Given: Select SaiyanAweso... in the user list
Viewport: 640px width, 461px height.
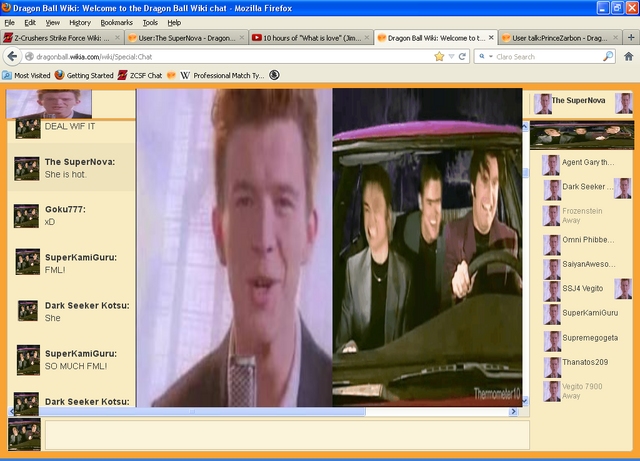Looking at the screenshot, I should 589,264.
